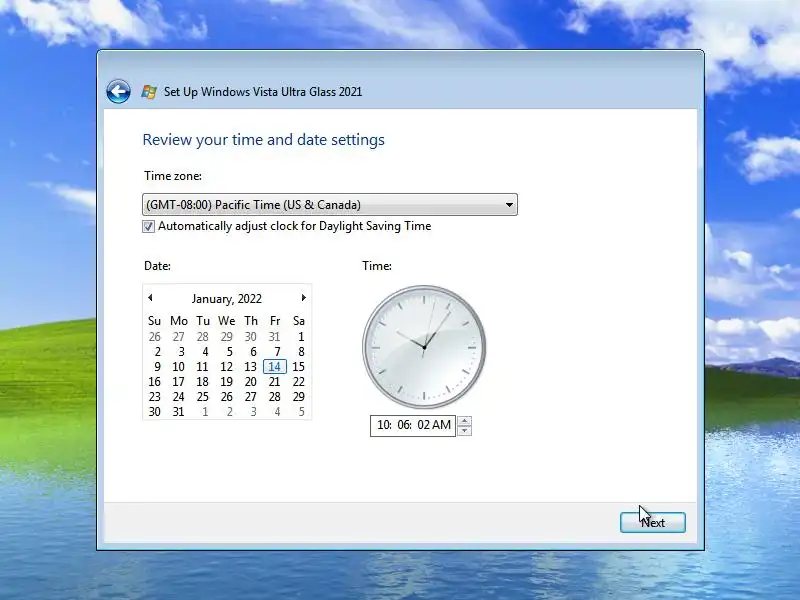Go to previous month in calendar

point(150,297)
